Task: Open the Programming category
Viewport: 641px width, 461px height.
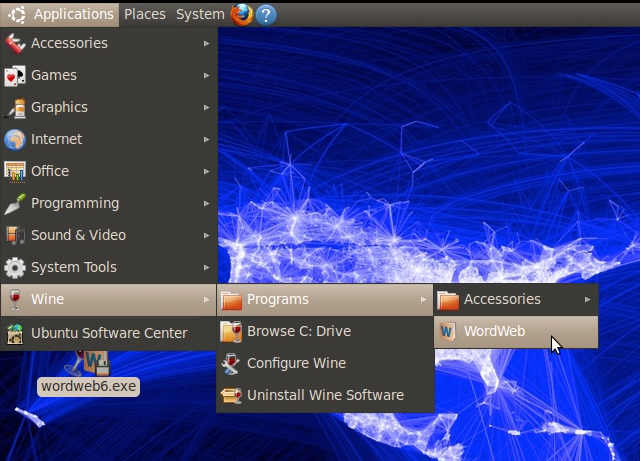Action: [108, 203]
